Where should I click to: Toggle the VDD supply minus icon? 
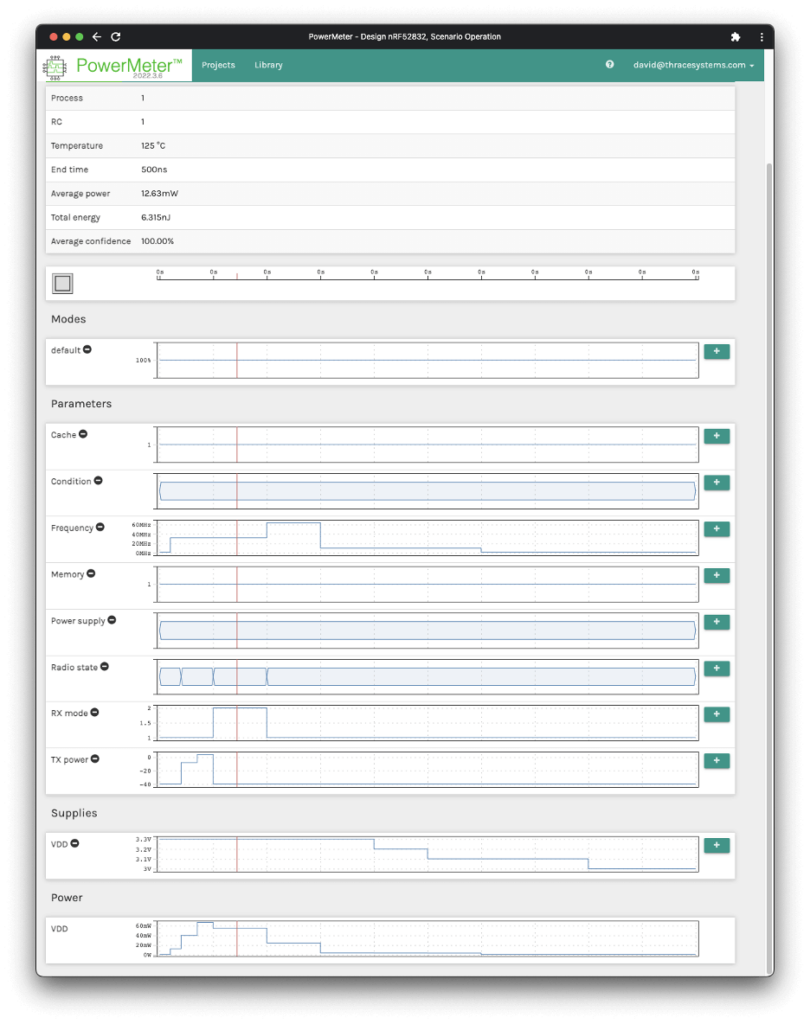click(75, 843)
